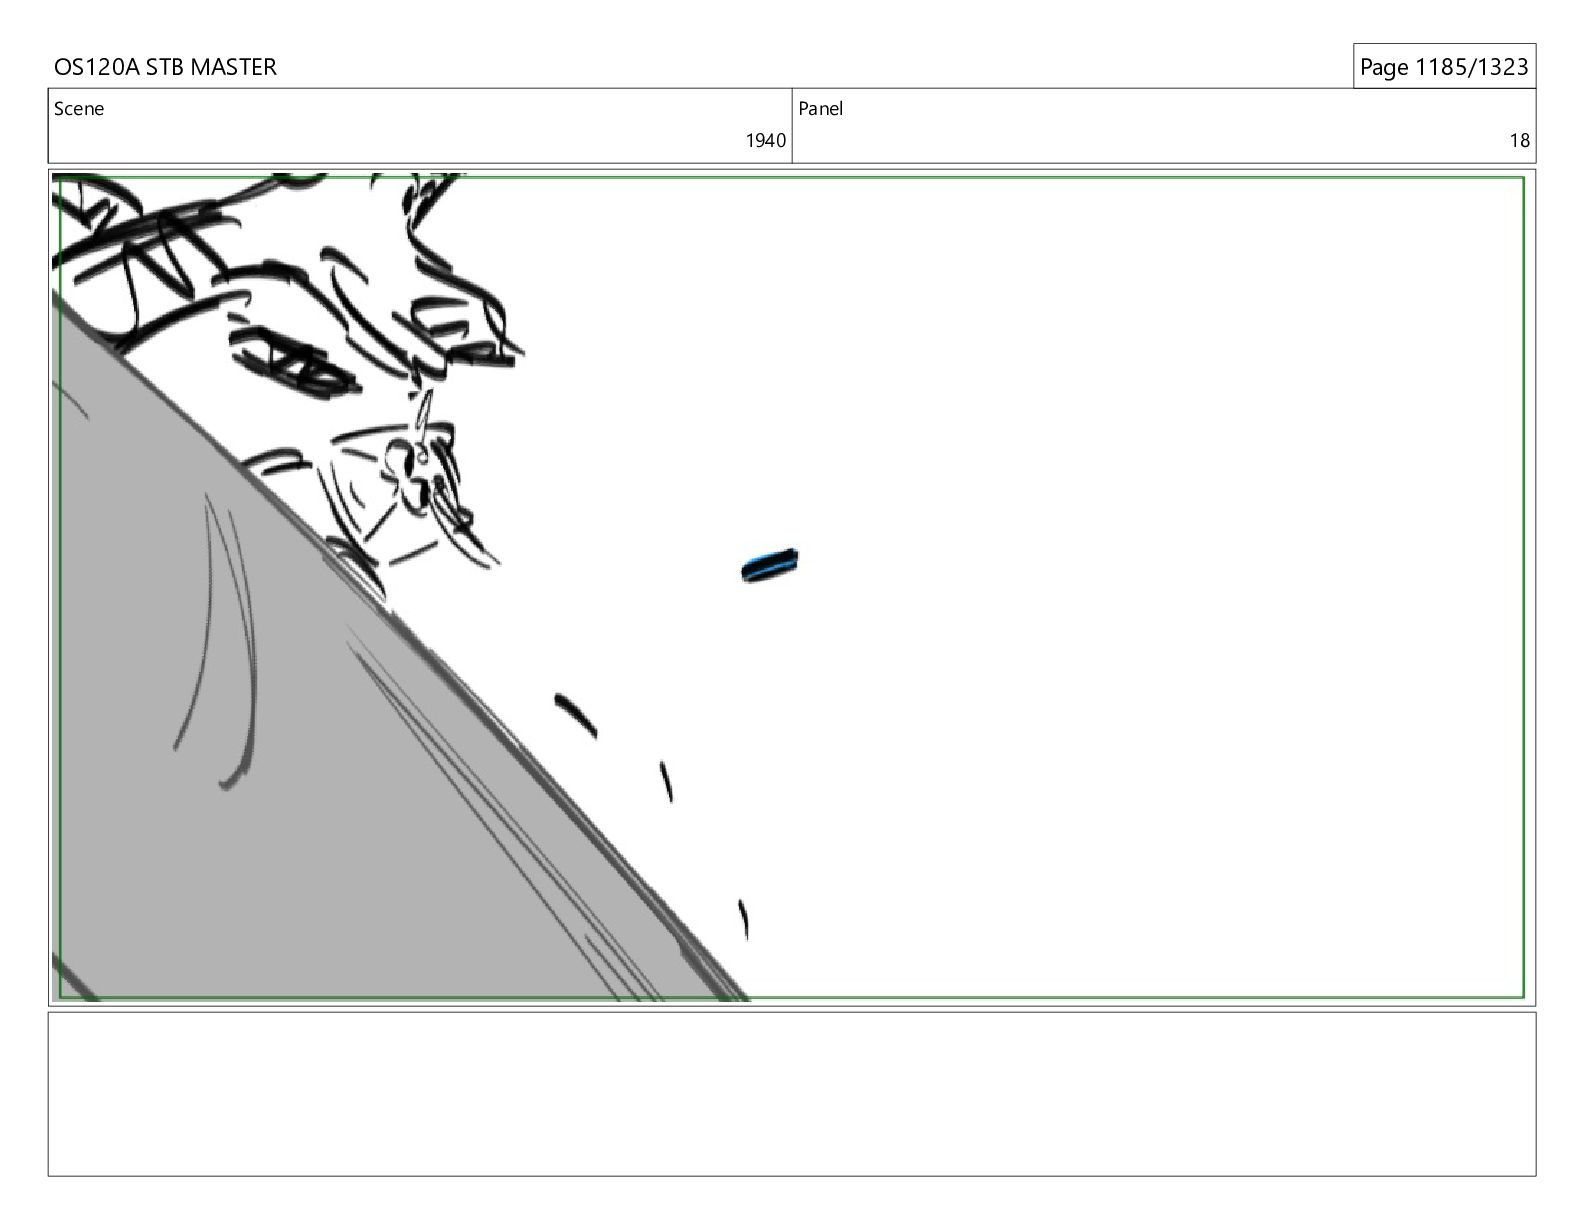Image resolution: width=1584 pixels, height=1224 pixels.
Task: Click the 'Page 1185/1323' page indicator
Action: pos(1444,67)
